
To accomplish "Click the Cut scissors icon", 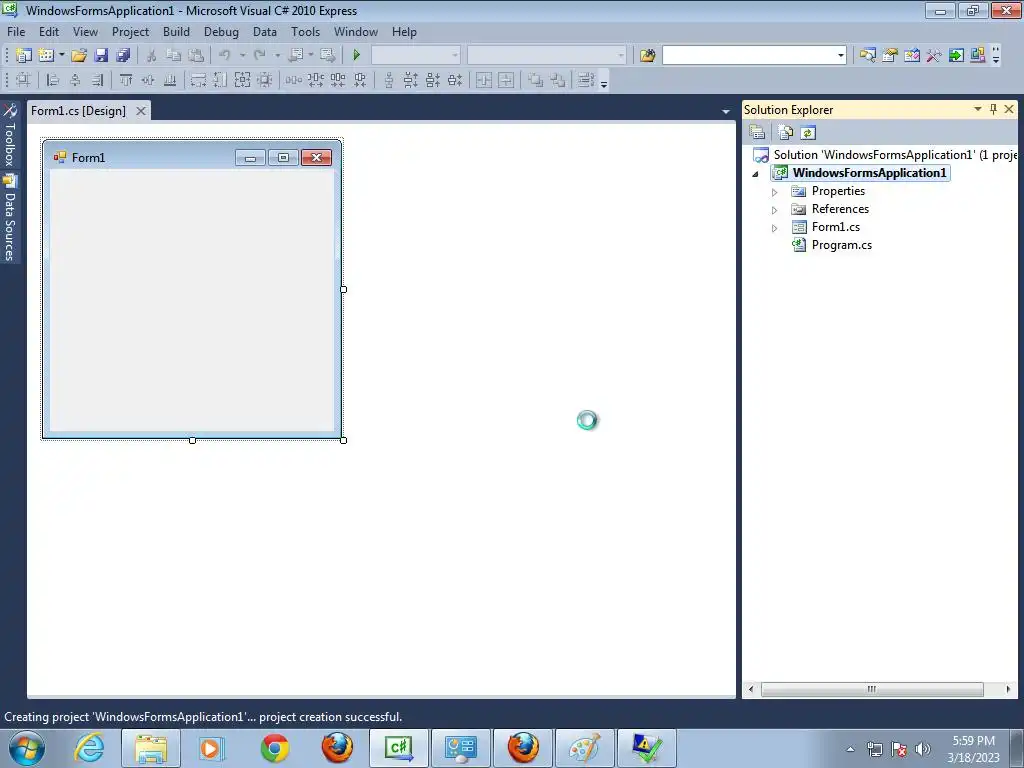I will click(x=151, y=56).
